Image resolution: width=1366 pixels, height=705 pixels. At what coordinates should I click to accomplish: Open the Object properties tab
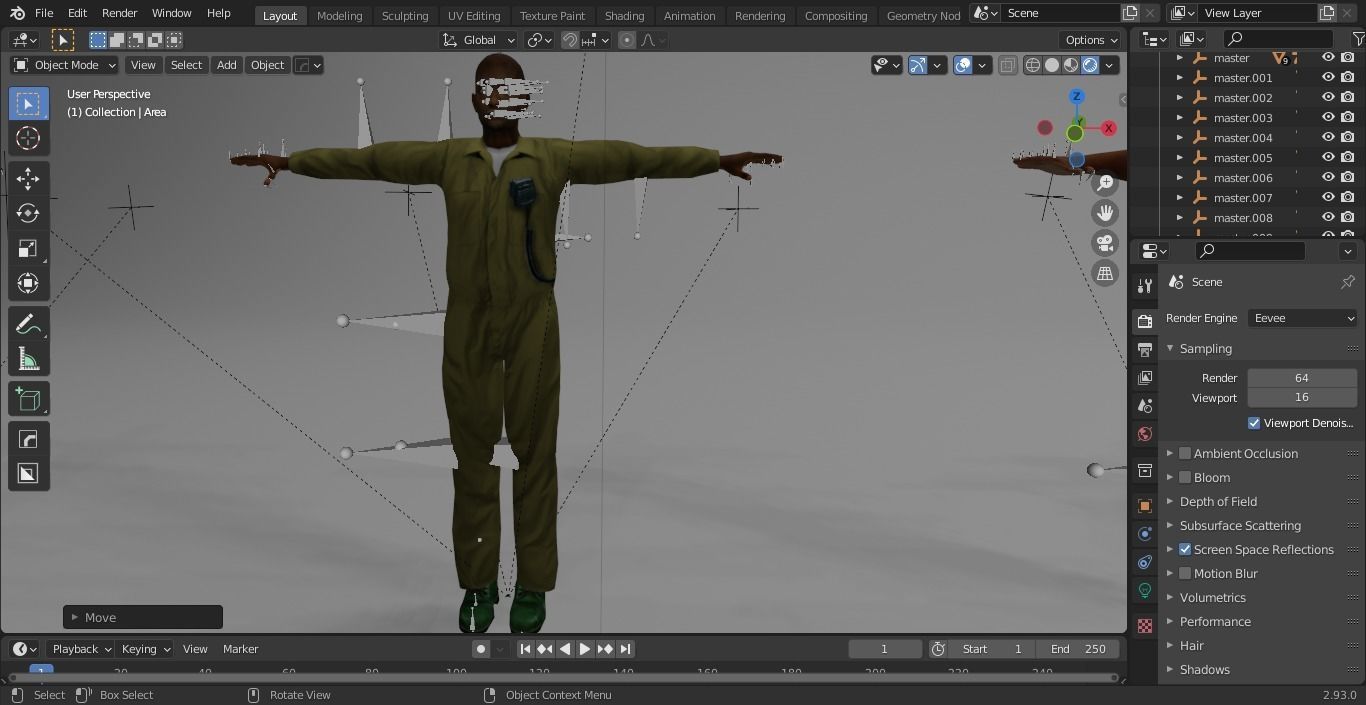pos(1145,505)
